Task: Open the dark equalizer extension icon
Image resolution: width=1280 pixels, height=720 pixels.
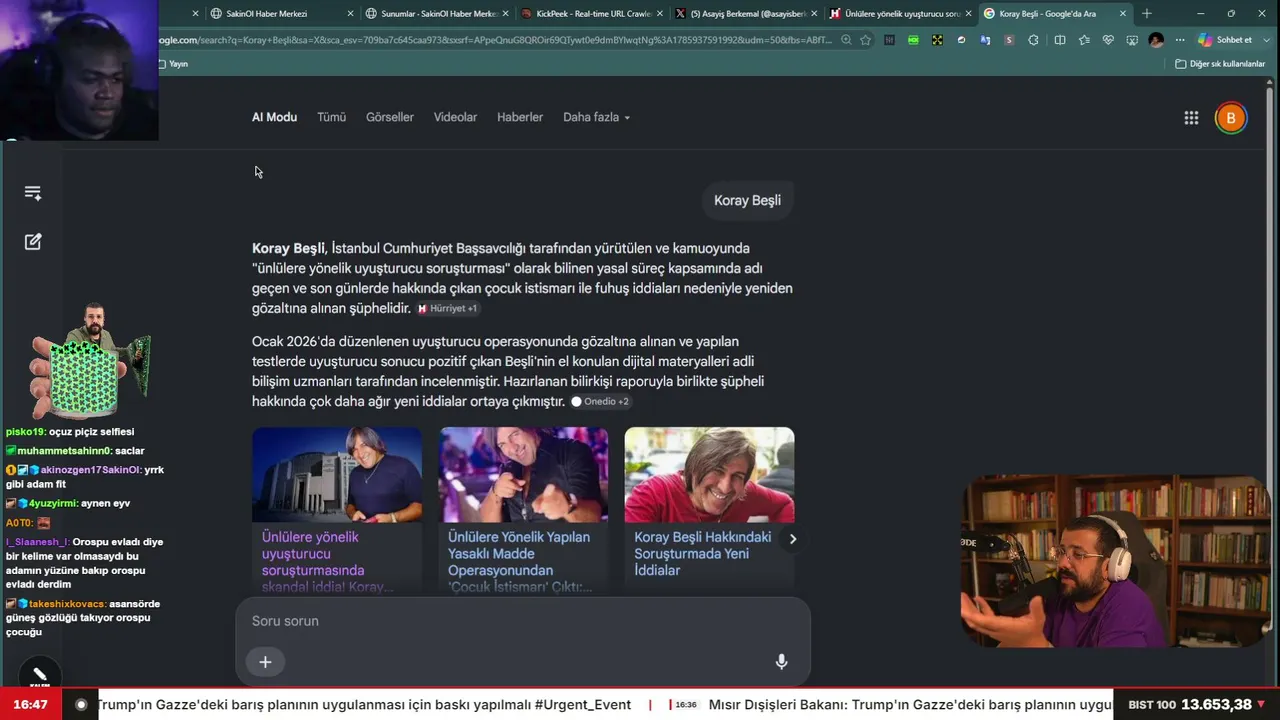Action: click(889, 40)
